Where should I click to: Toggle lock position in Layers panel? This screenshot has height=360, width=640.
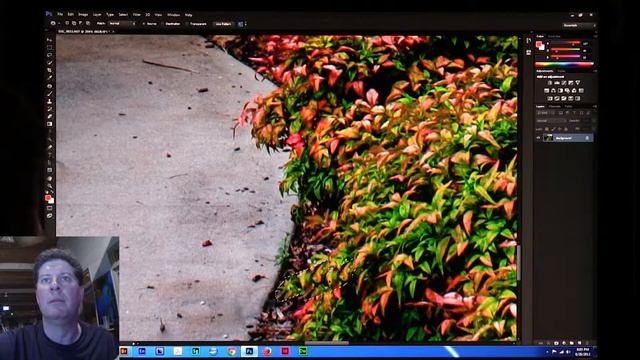tap(560, 129)
